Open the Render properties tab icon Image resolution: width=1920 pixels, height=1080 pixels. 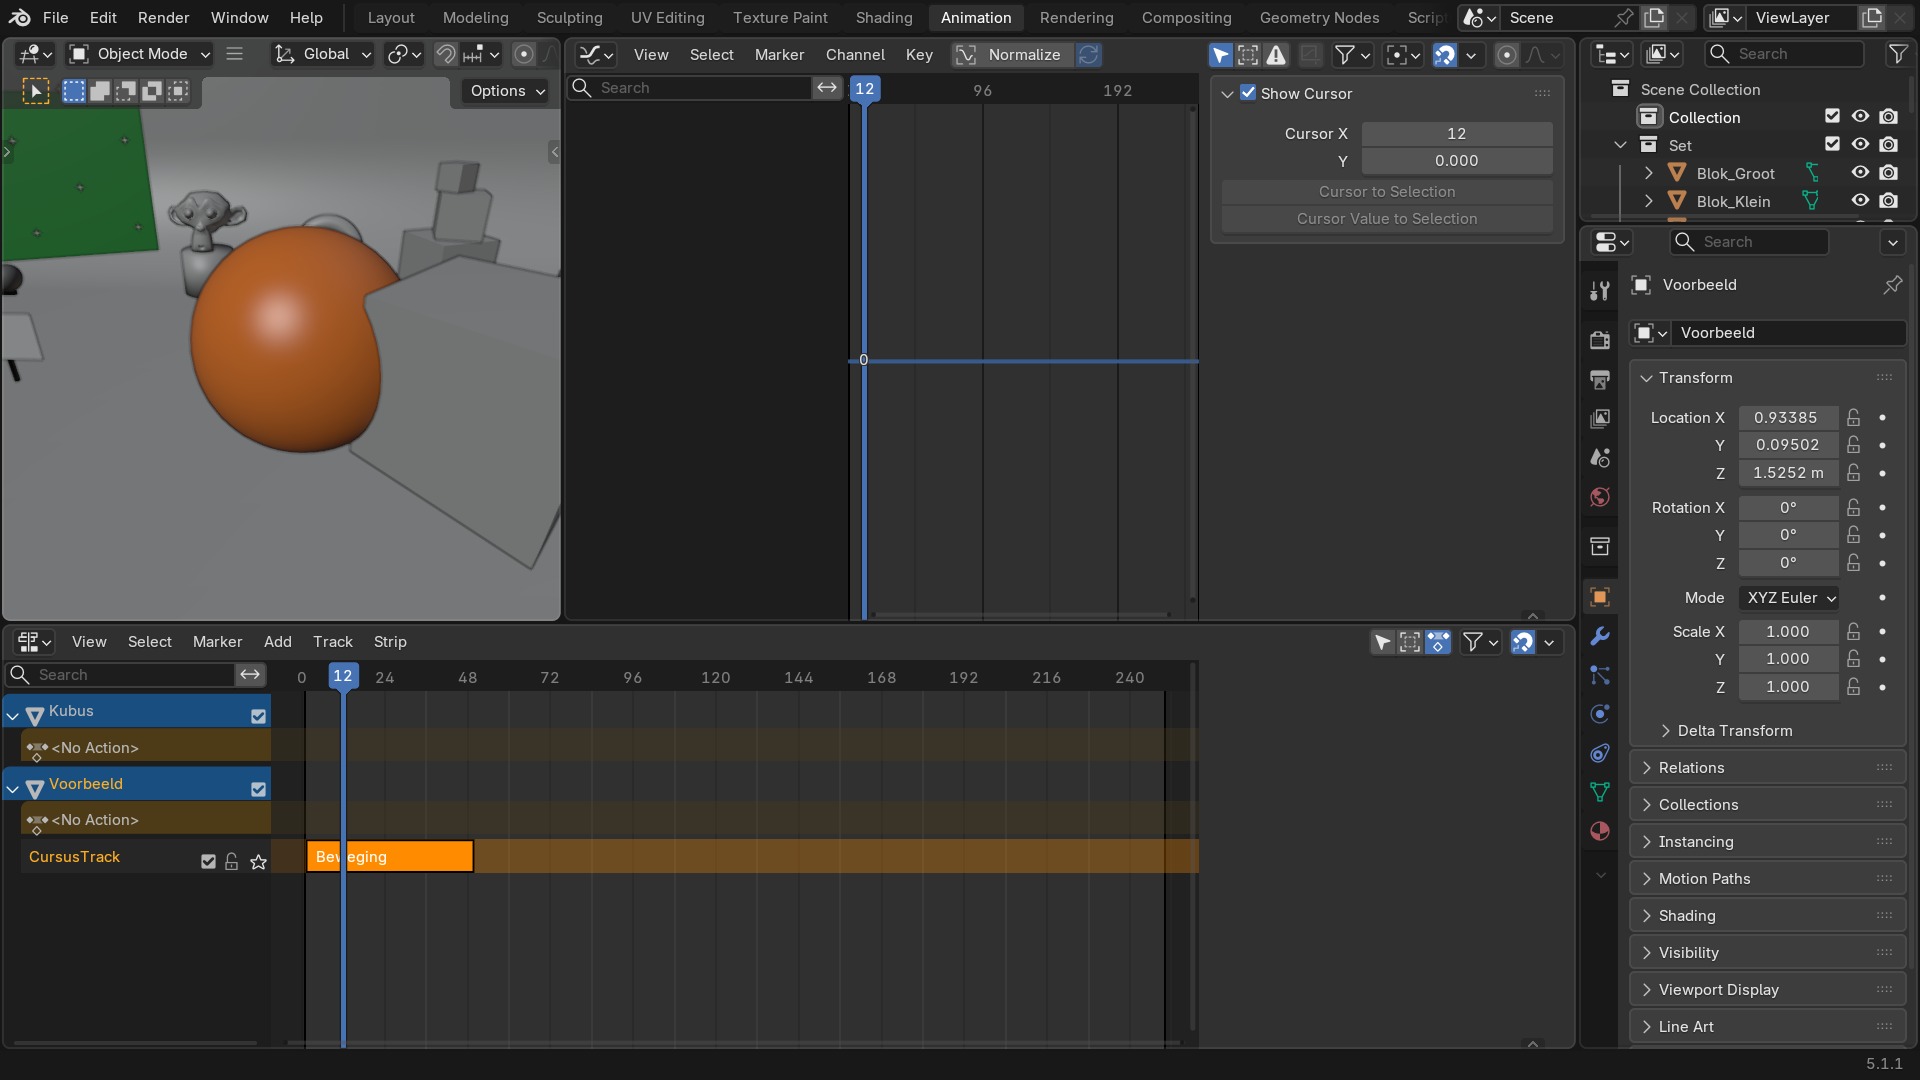[1600, 340]
